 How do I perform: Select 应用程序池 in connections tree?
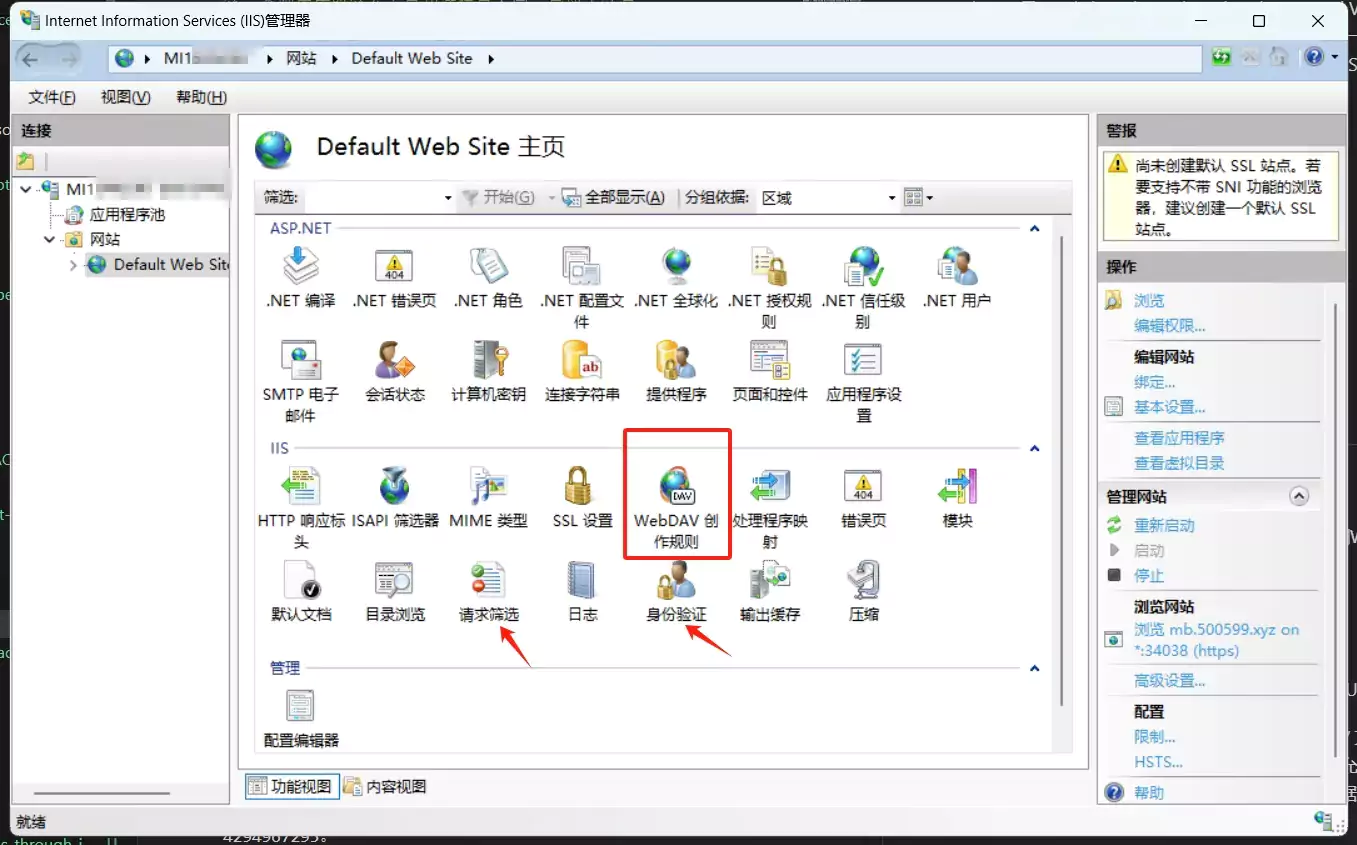127,215
